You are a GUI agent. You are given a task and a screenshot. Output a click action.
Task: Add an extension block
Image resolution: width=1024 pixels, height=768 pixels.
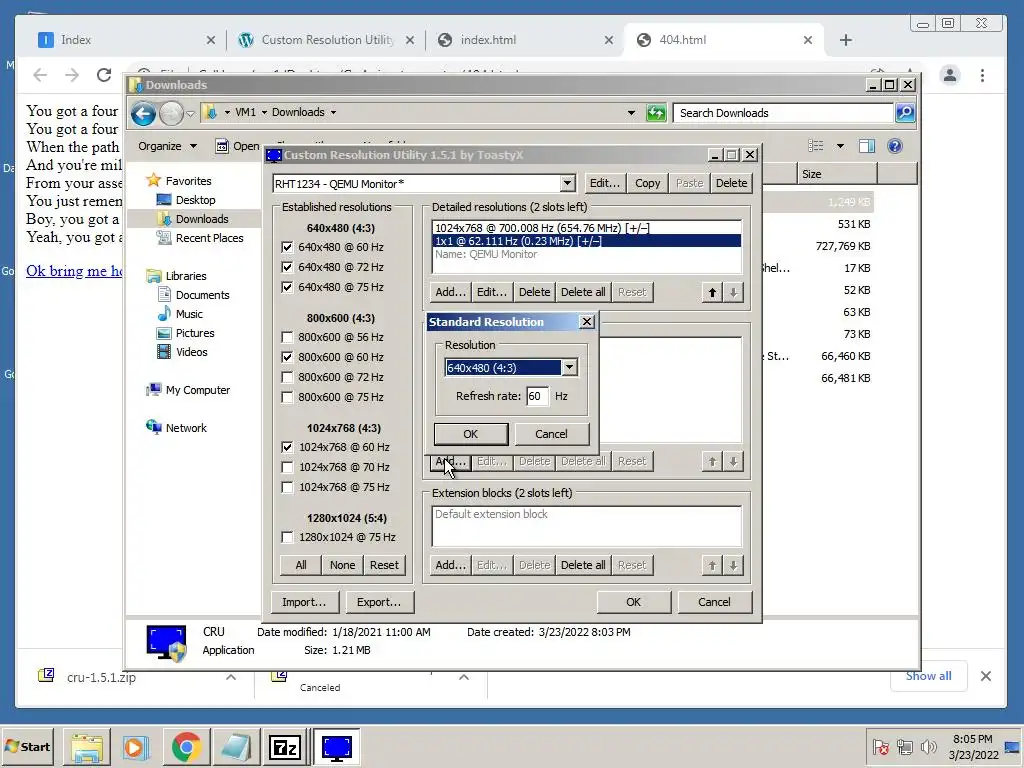(451, 565)
